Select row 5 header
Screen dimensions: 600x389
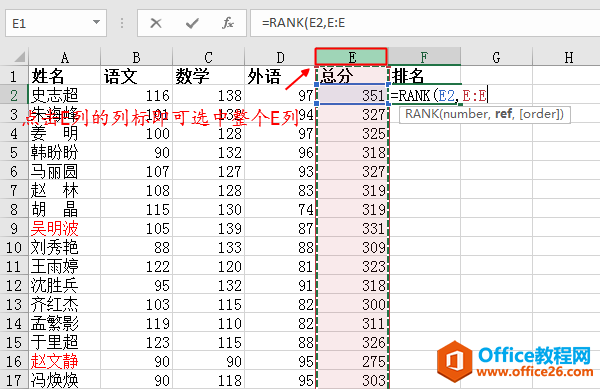pos(14,152)
